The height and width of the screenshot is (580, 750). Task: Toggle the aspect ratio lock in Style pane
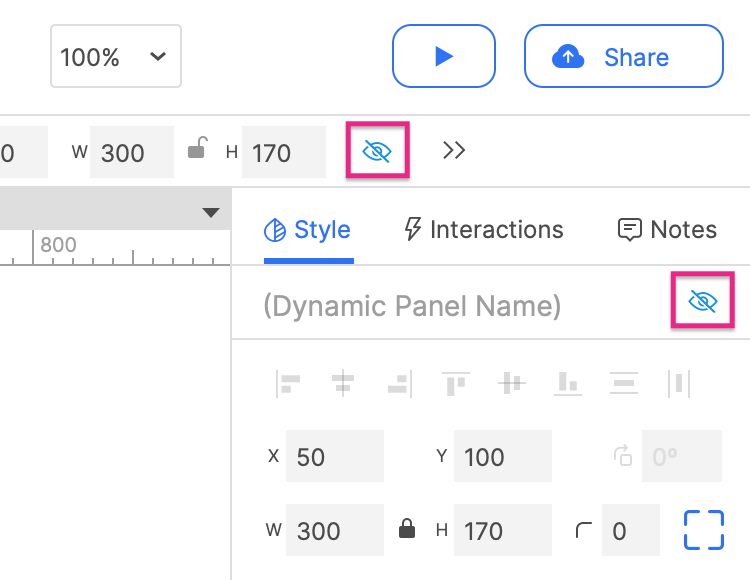pyautogui.click(x=407, y=529)
